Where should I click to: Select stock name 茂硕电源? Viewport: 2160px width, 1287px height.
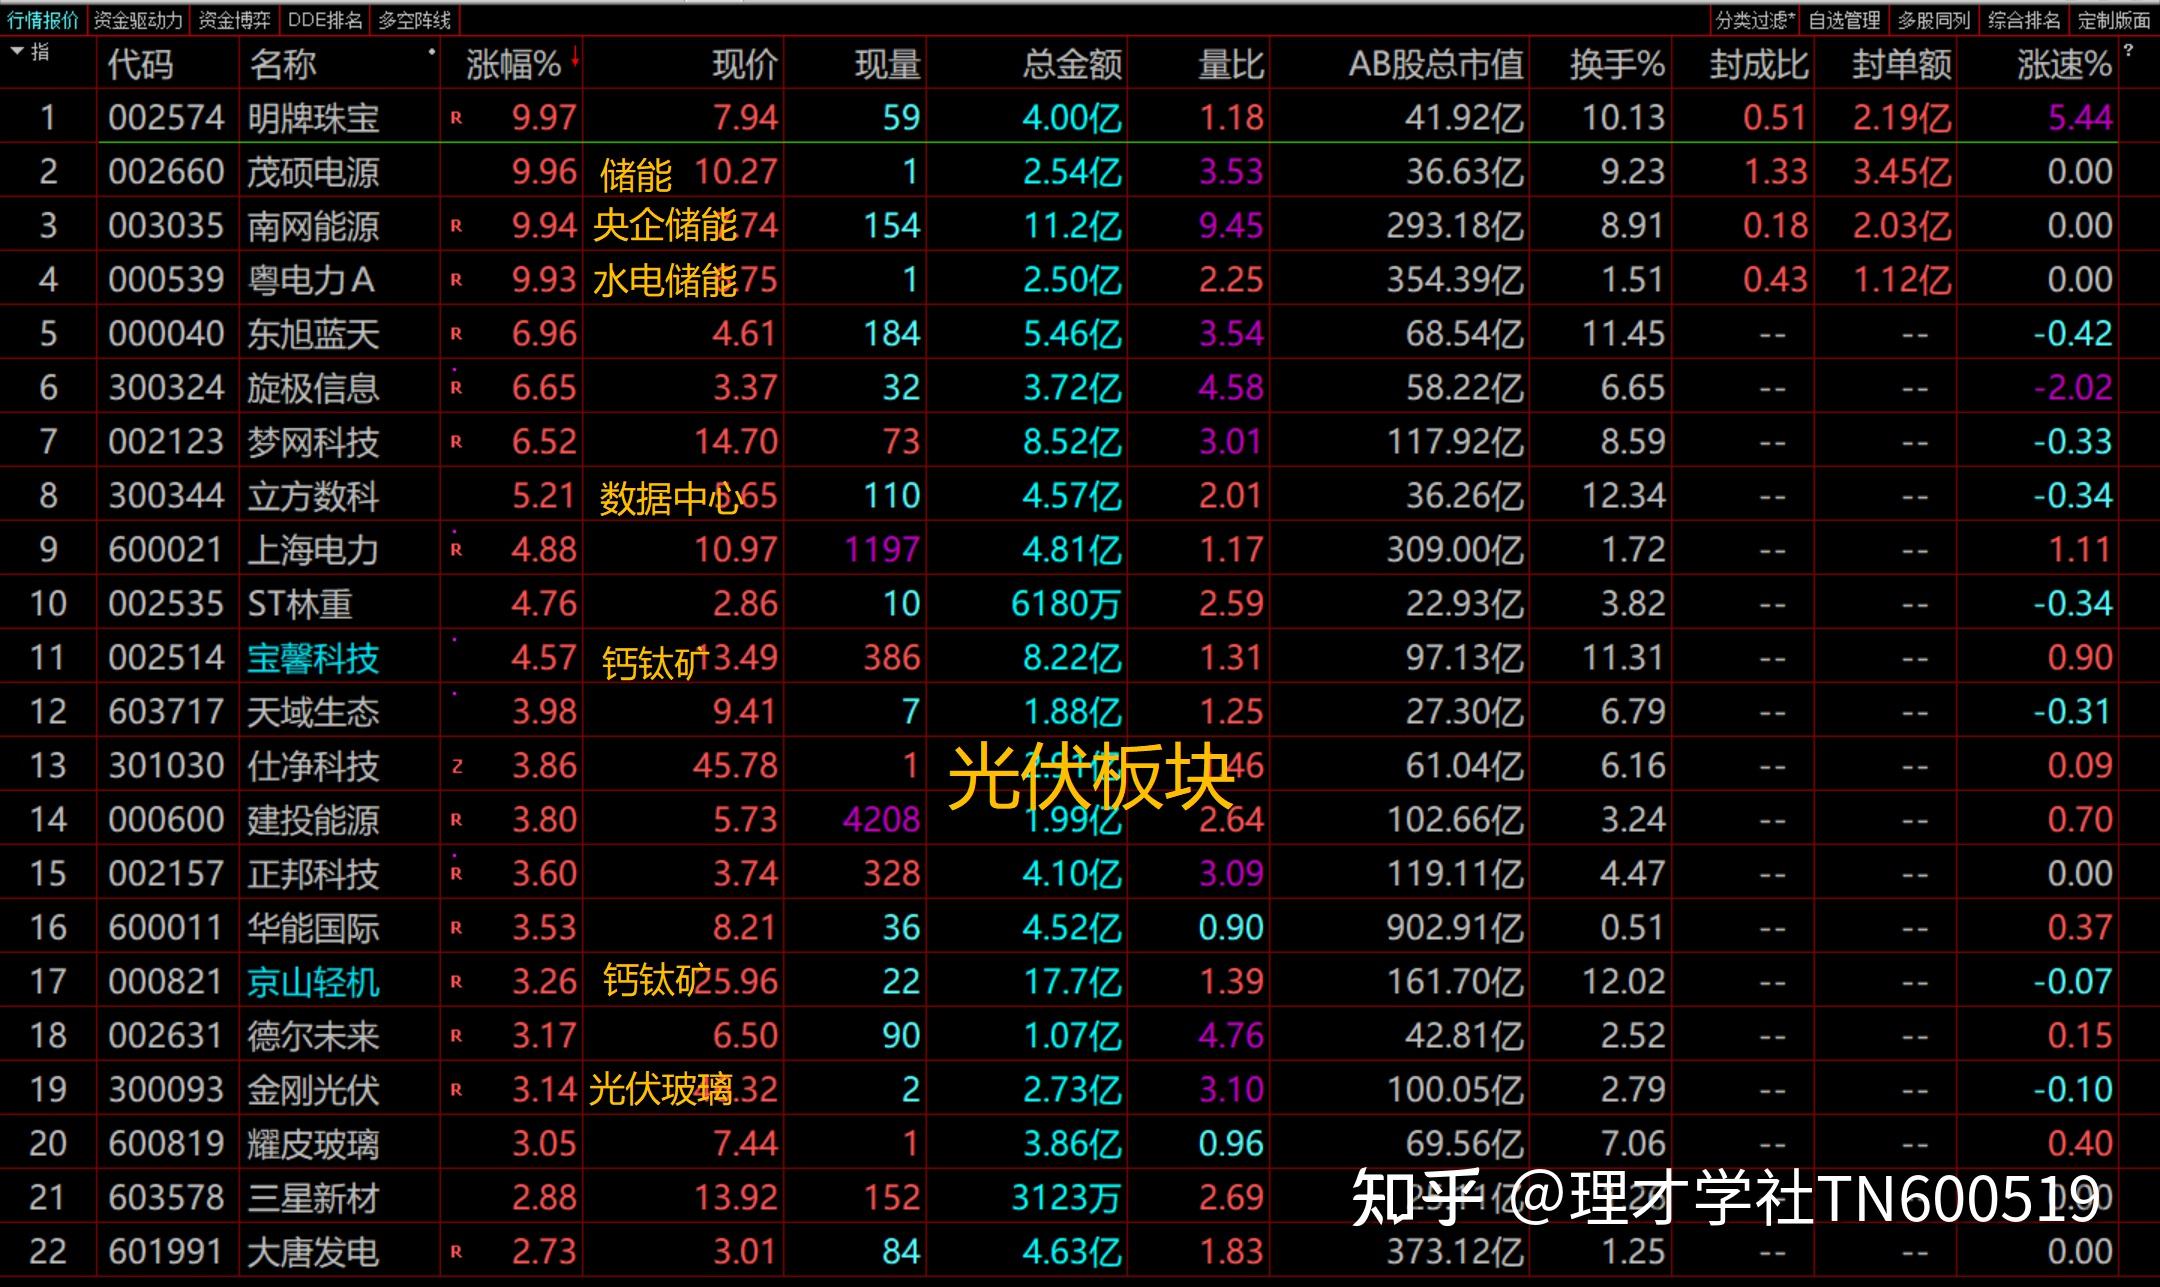pyautogui.click(x=313, y=172)
